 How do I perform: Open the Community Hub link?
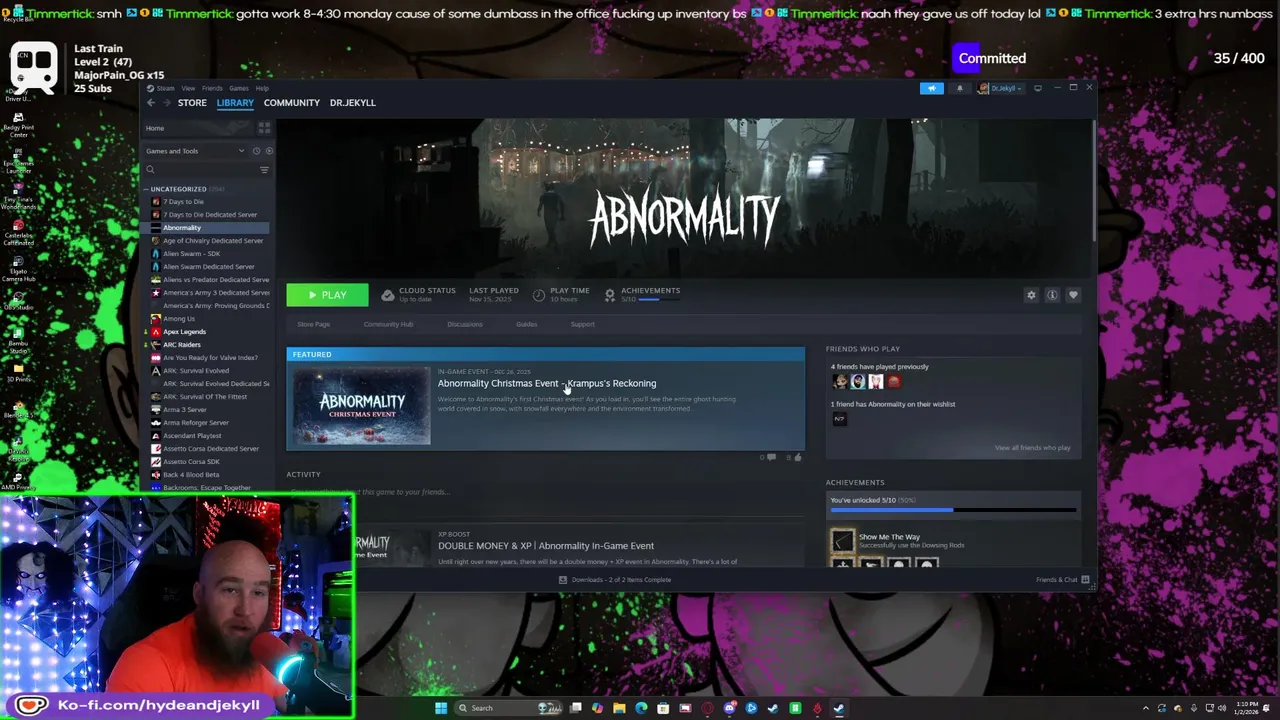(388, 324)
